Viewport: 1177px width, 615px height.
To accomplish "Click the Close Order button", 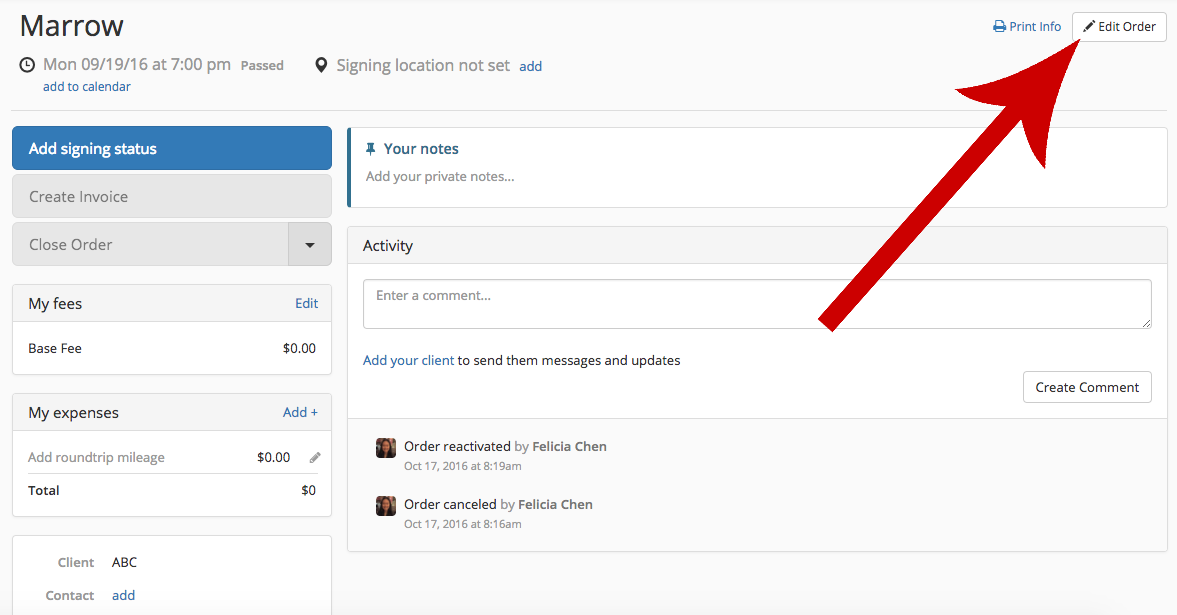I will pyautogui.click(x=151, y=244).
